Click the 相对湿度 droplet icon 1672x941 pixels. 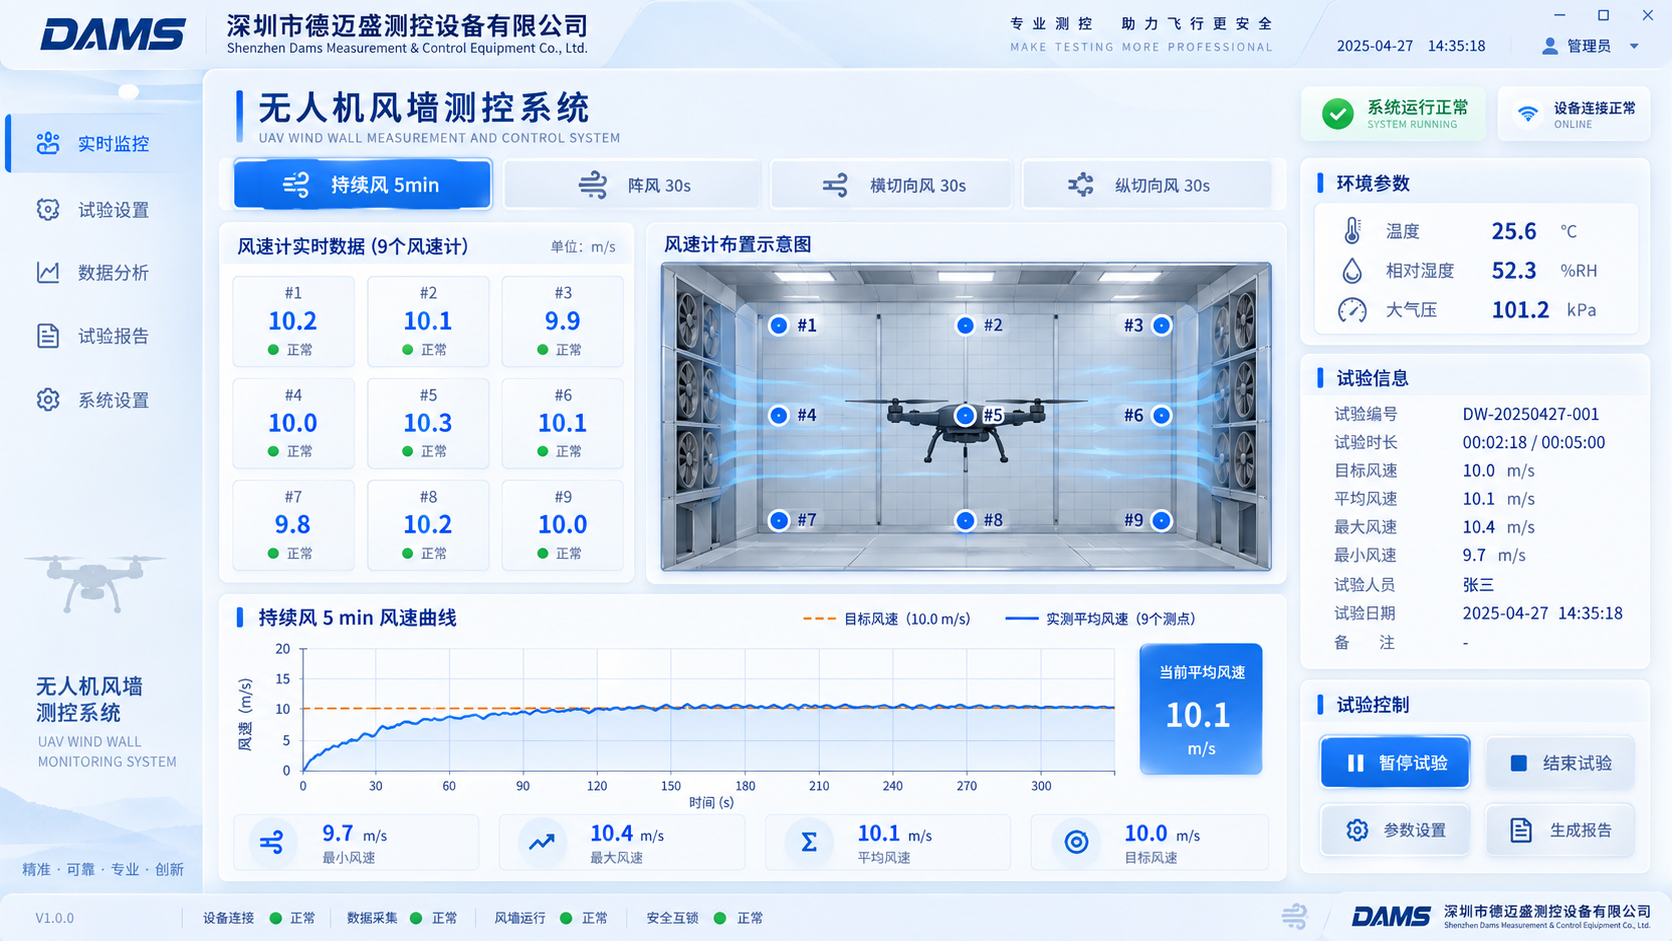coord(1352,271)
